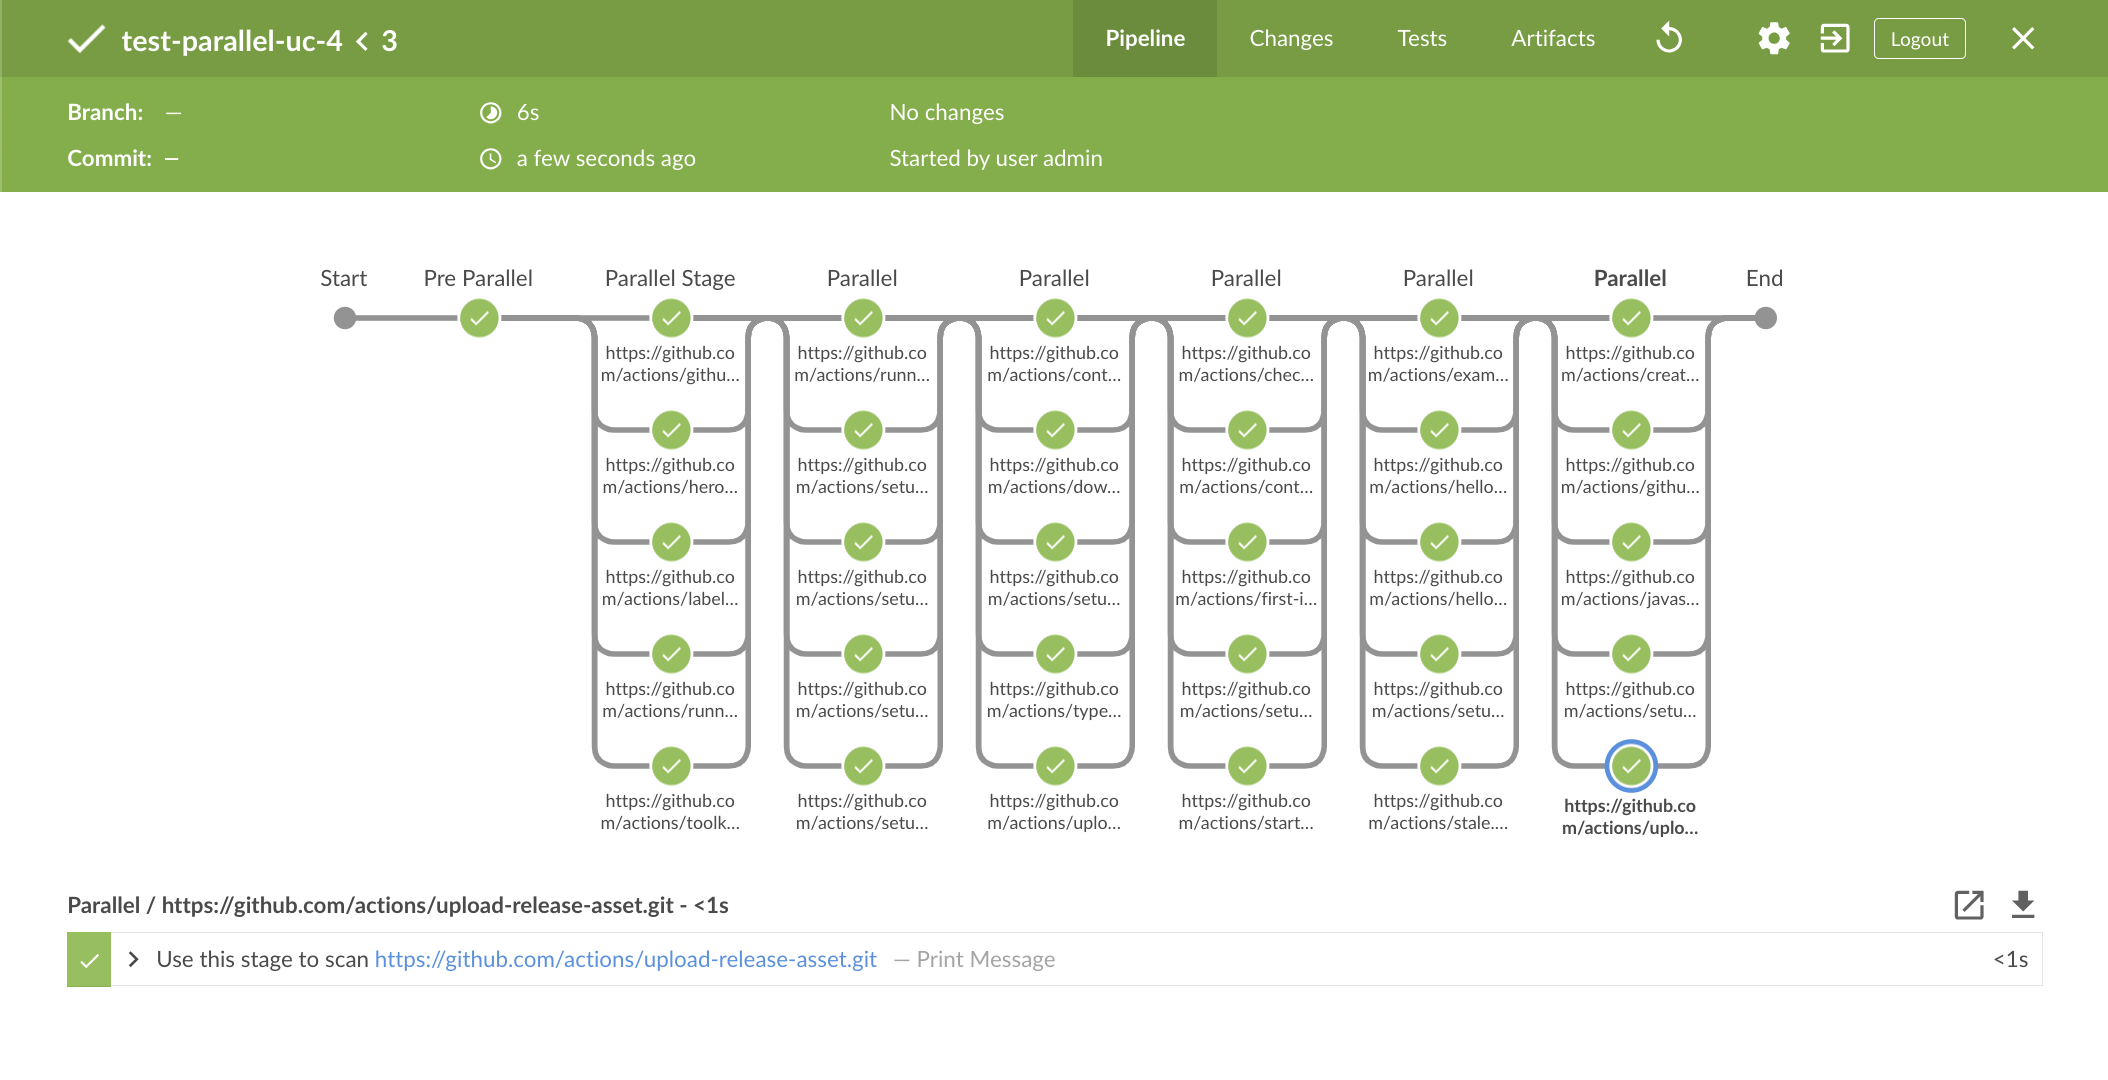Click the bold selected Parallel stage label
Viewport: 2108px width, 1080px height.
[1630, 278]
